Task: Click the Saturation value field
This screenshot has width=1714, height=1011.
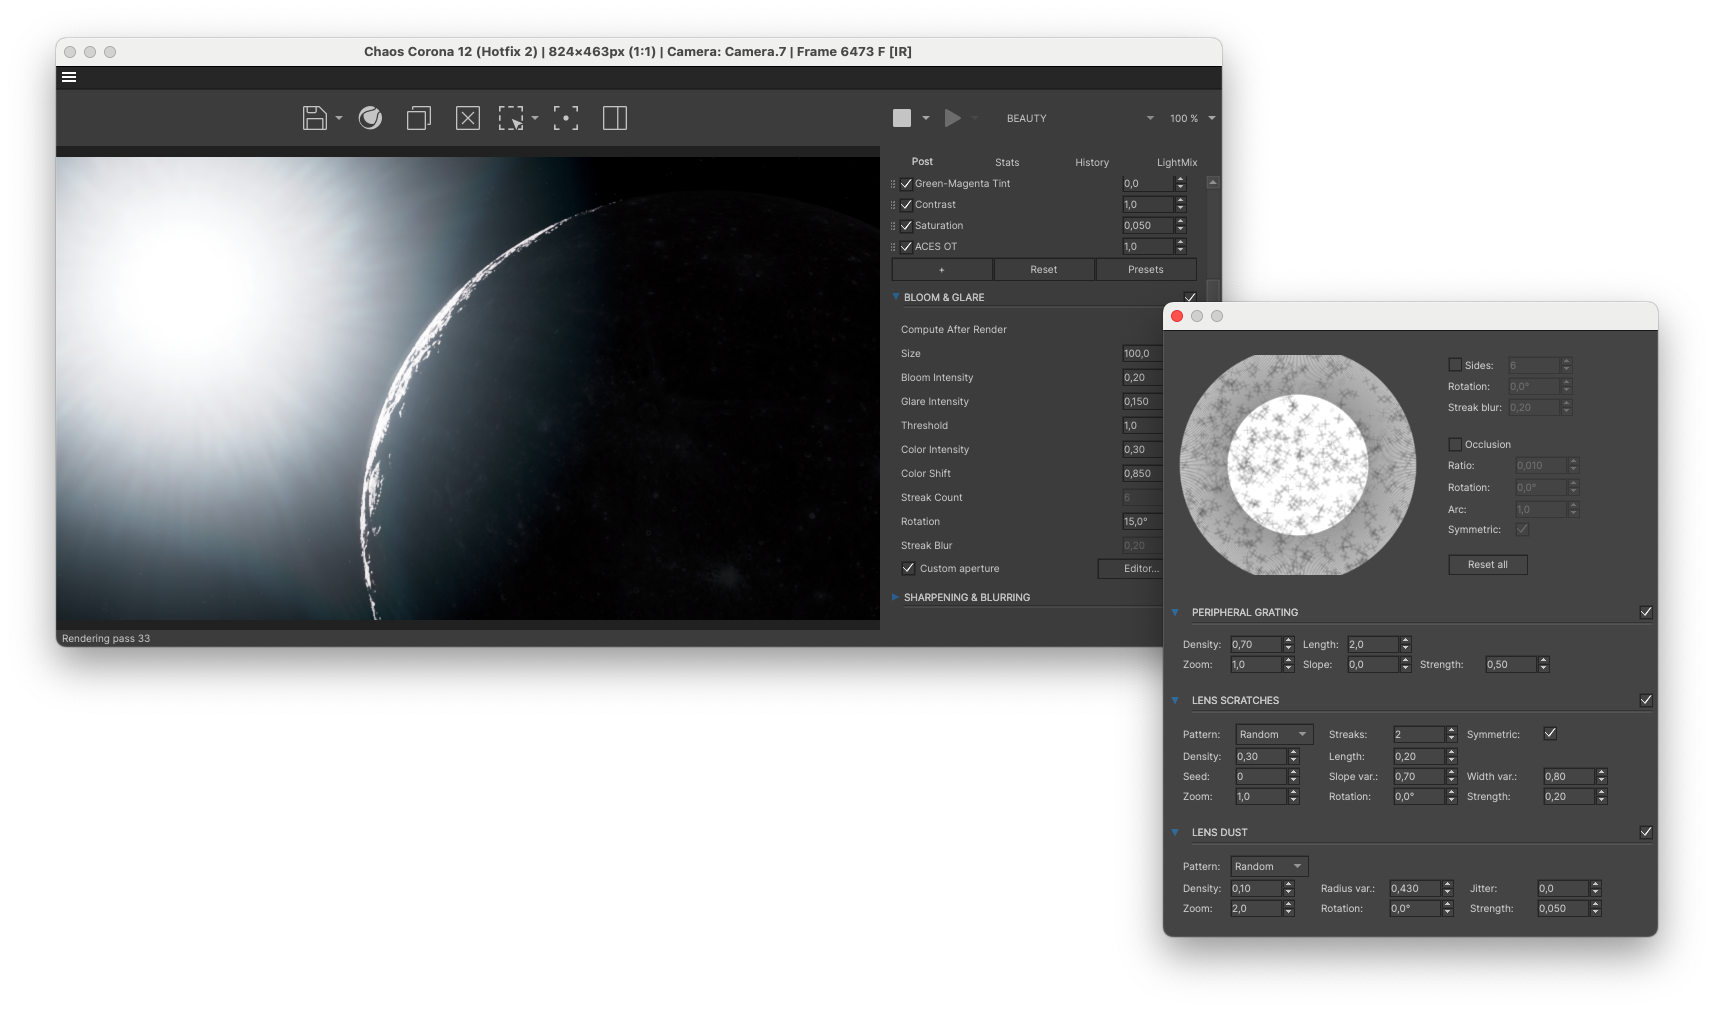Action: click(x=1148, y=226)
